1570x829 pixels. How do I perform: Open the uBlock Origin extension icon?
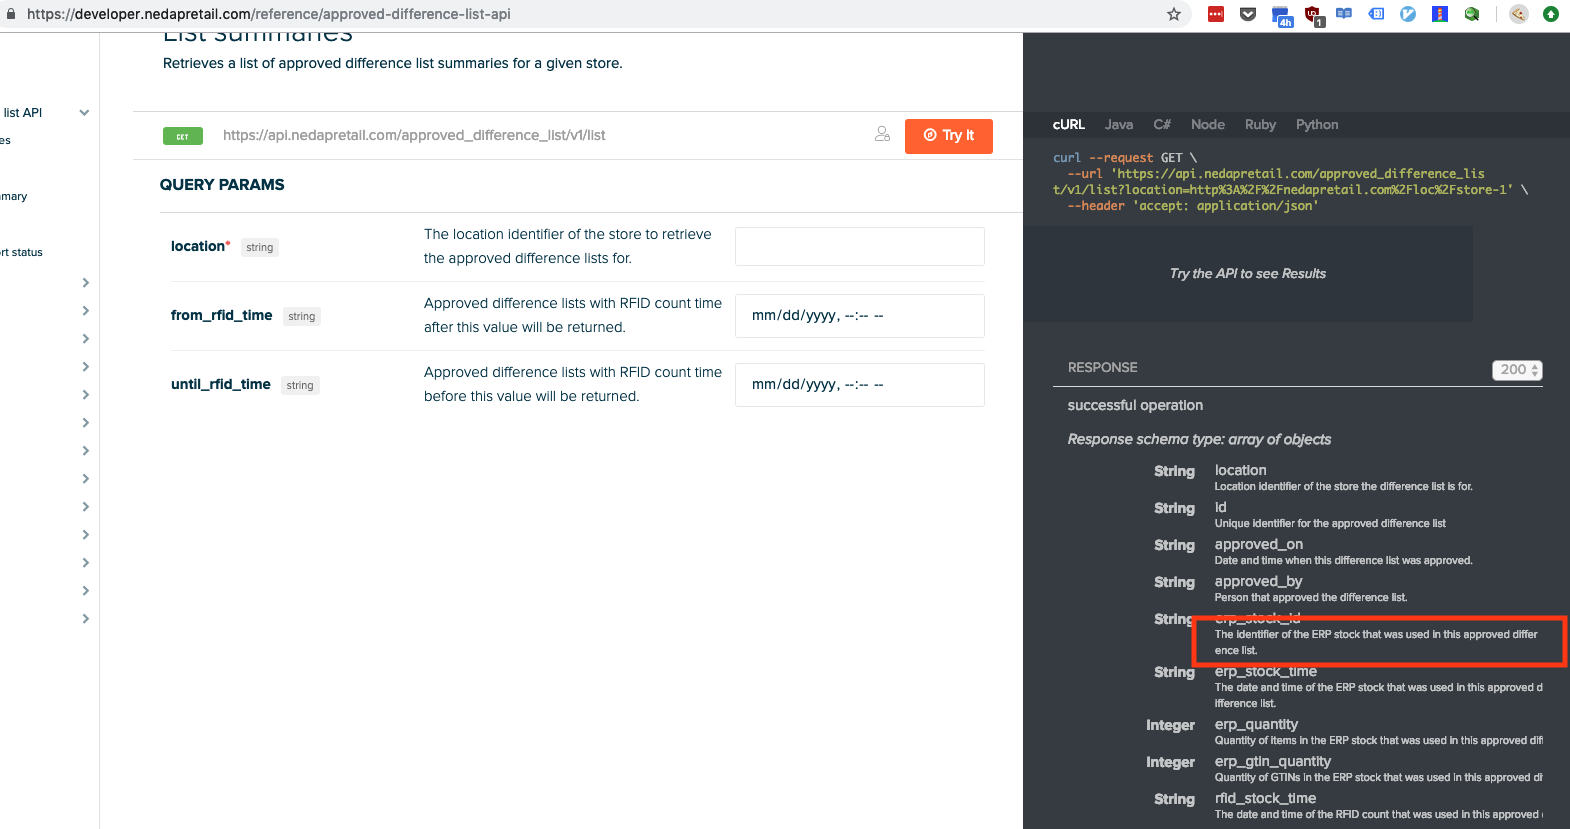click(x=1313, y=15)
